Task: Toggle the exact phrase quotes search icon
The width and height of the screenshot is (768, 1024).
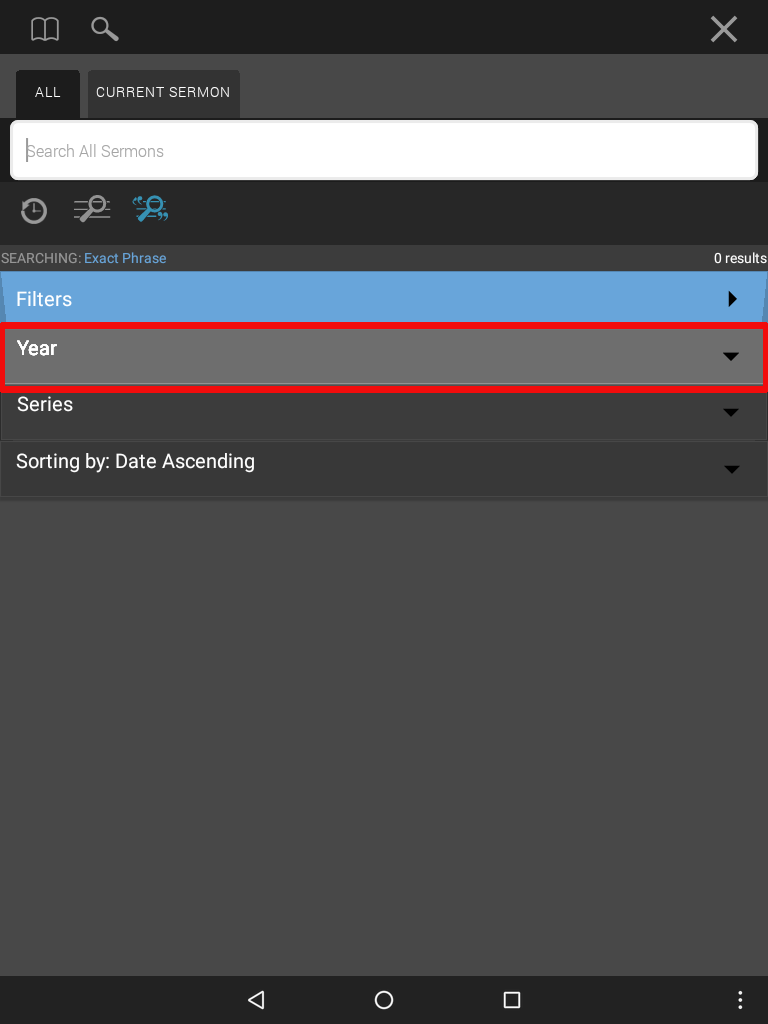Action: point(150,209)
